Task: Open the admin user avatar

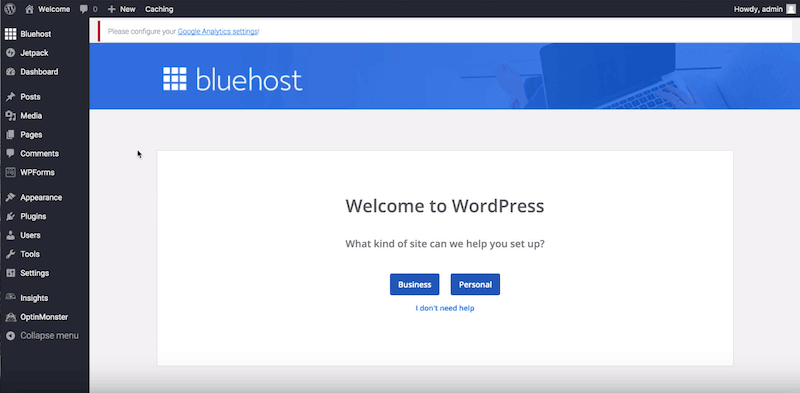Action: click(790, 9)
